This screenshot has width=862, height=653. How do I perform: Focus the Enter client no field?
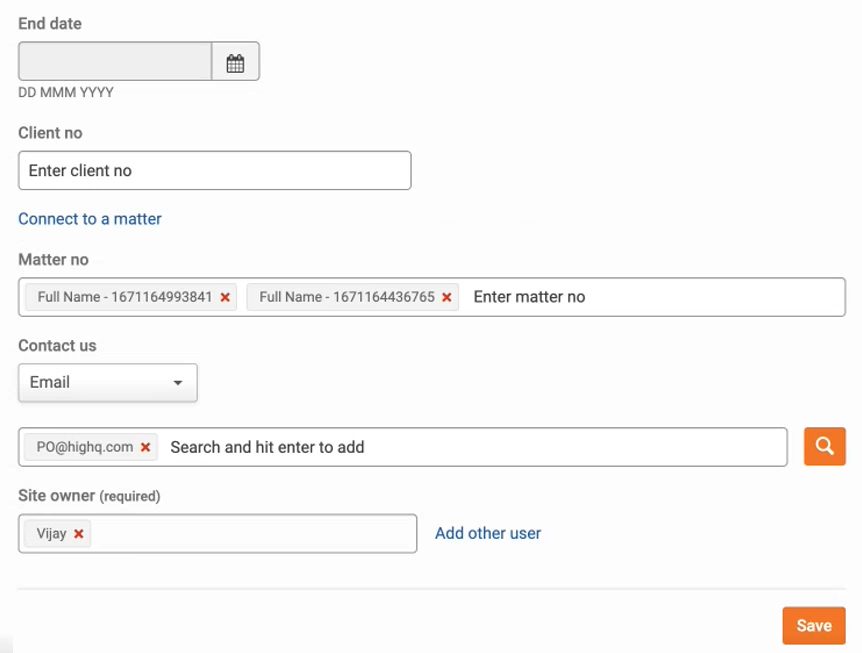pos(215,170)
